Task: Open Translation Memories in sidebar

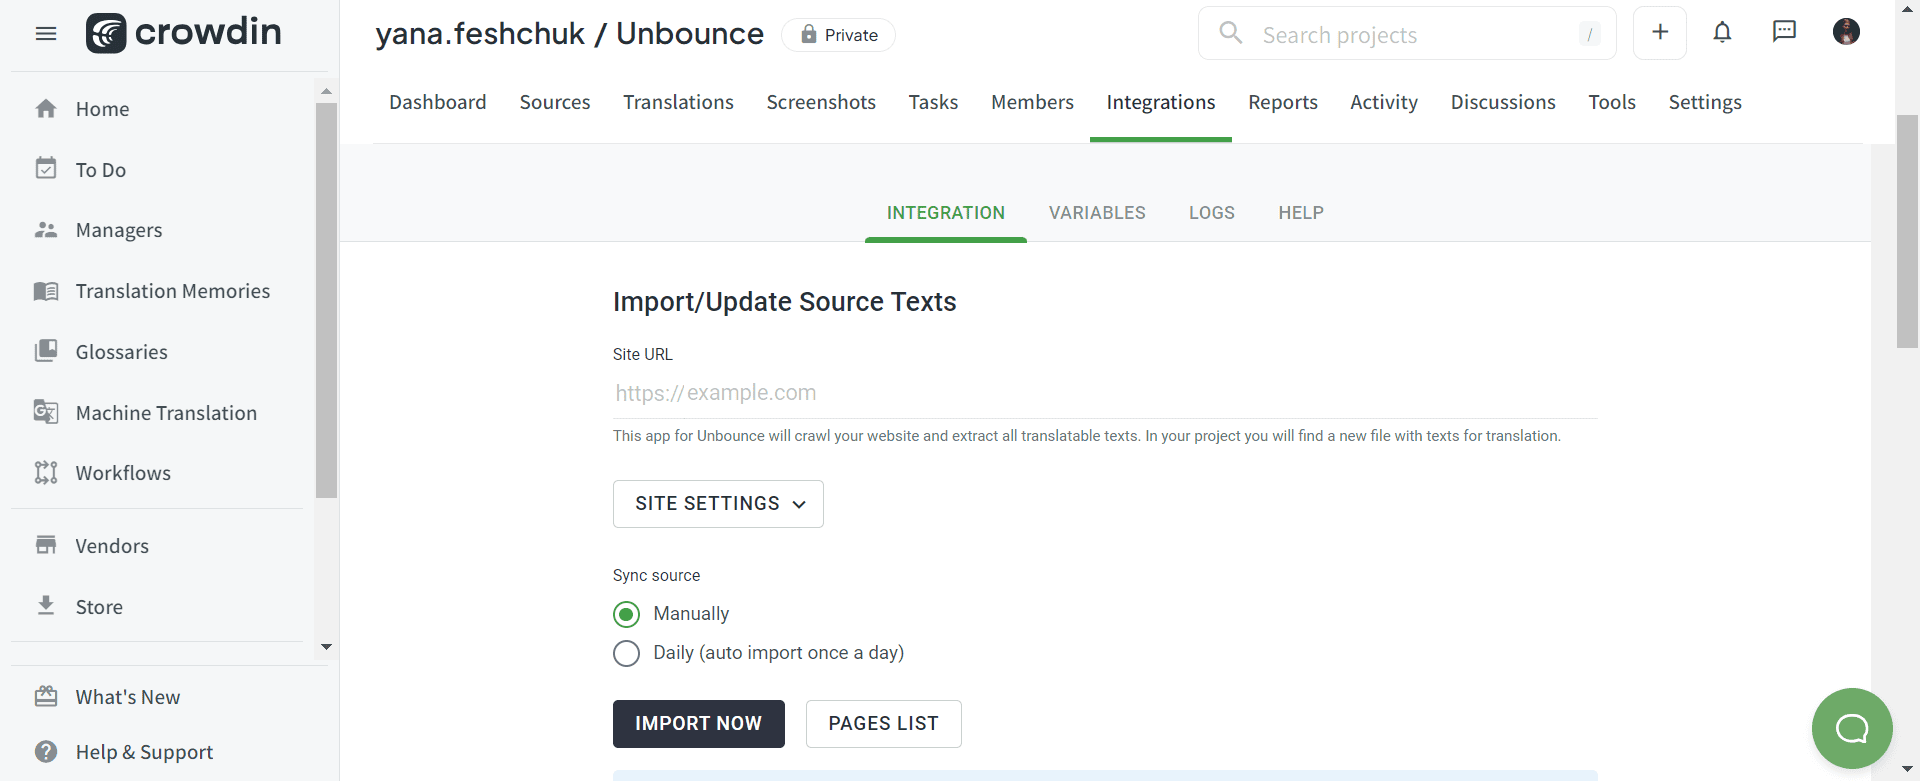Action: tap(173, 291)
